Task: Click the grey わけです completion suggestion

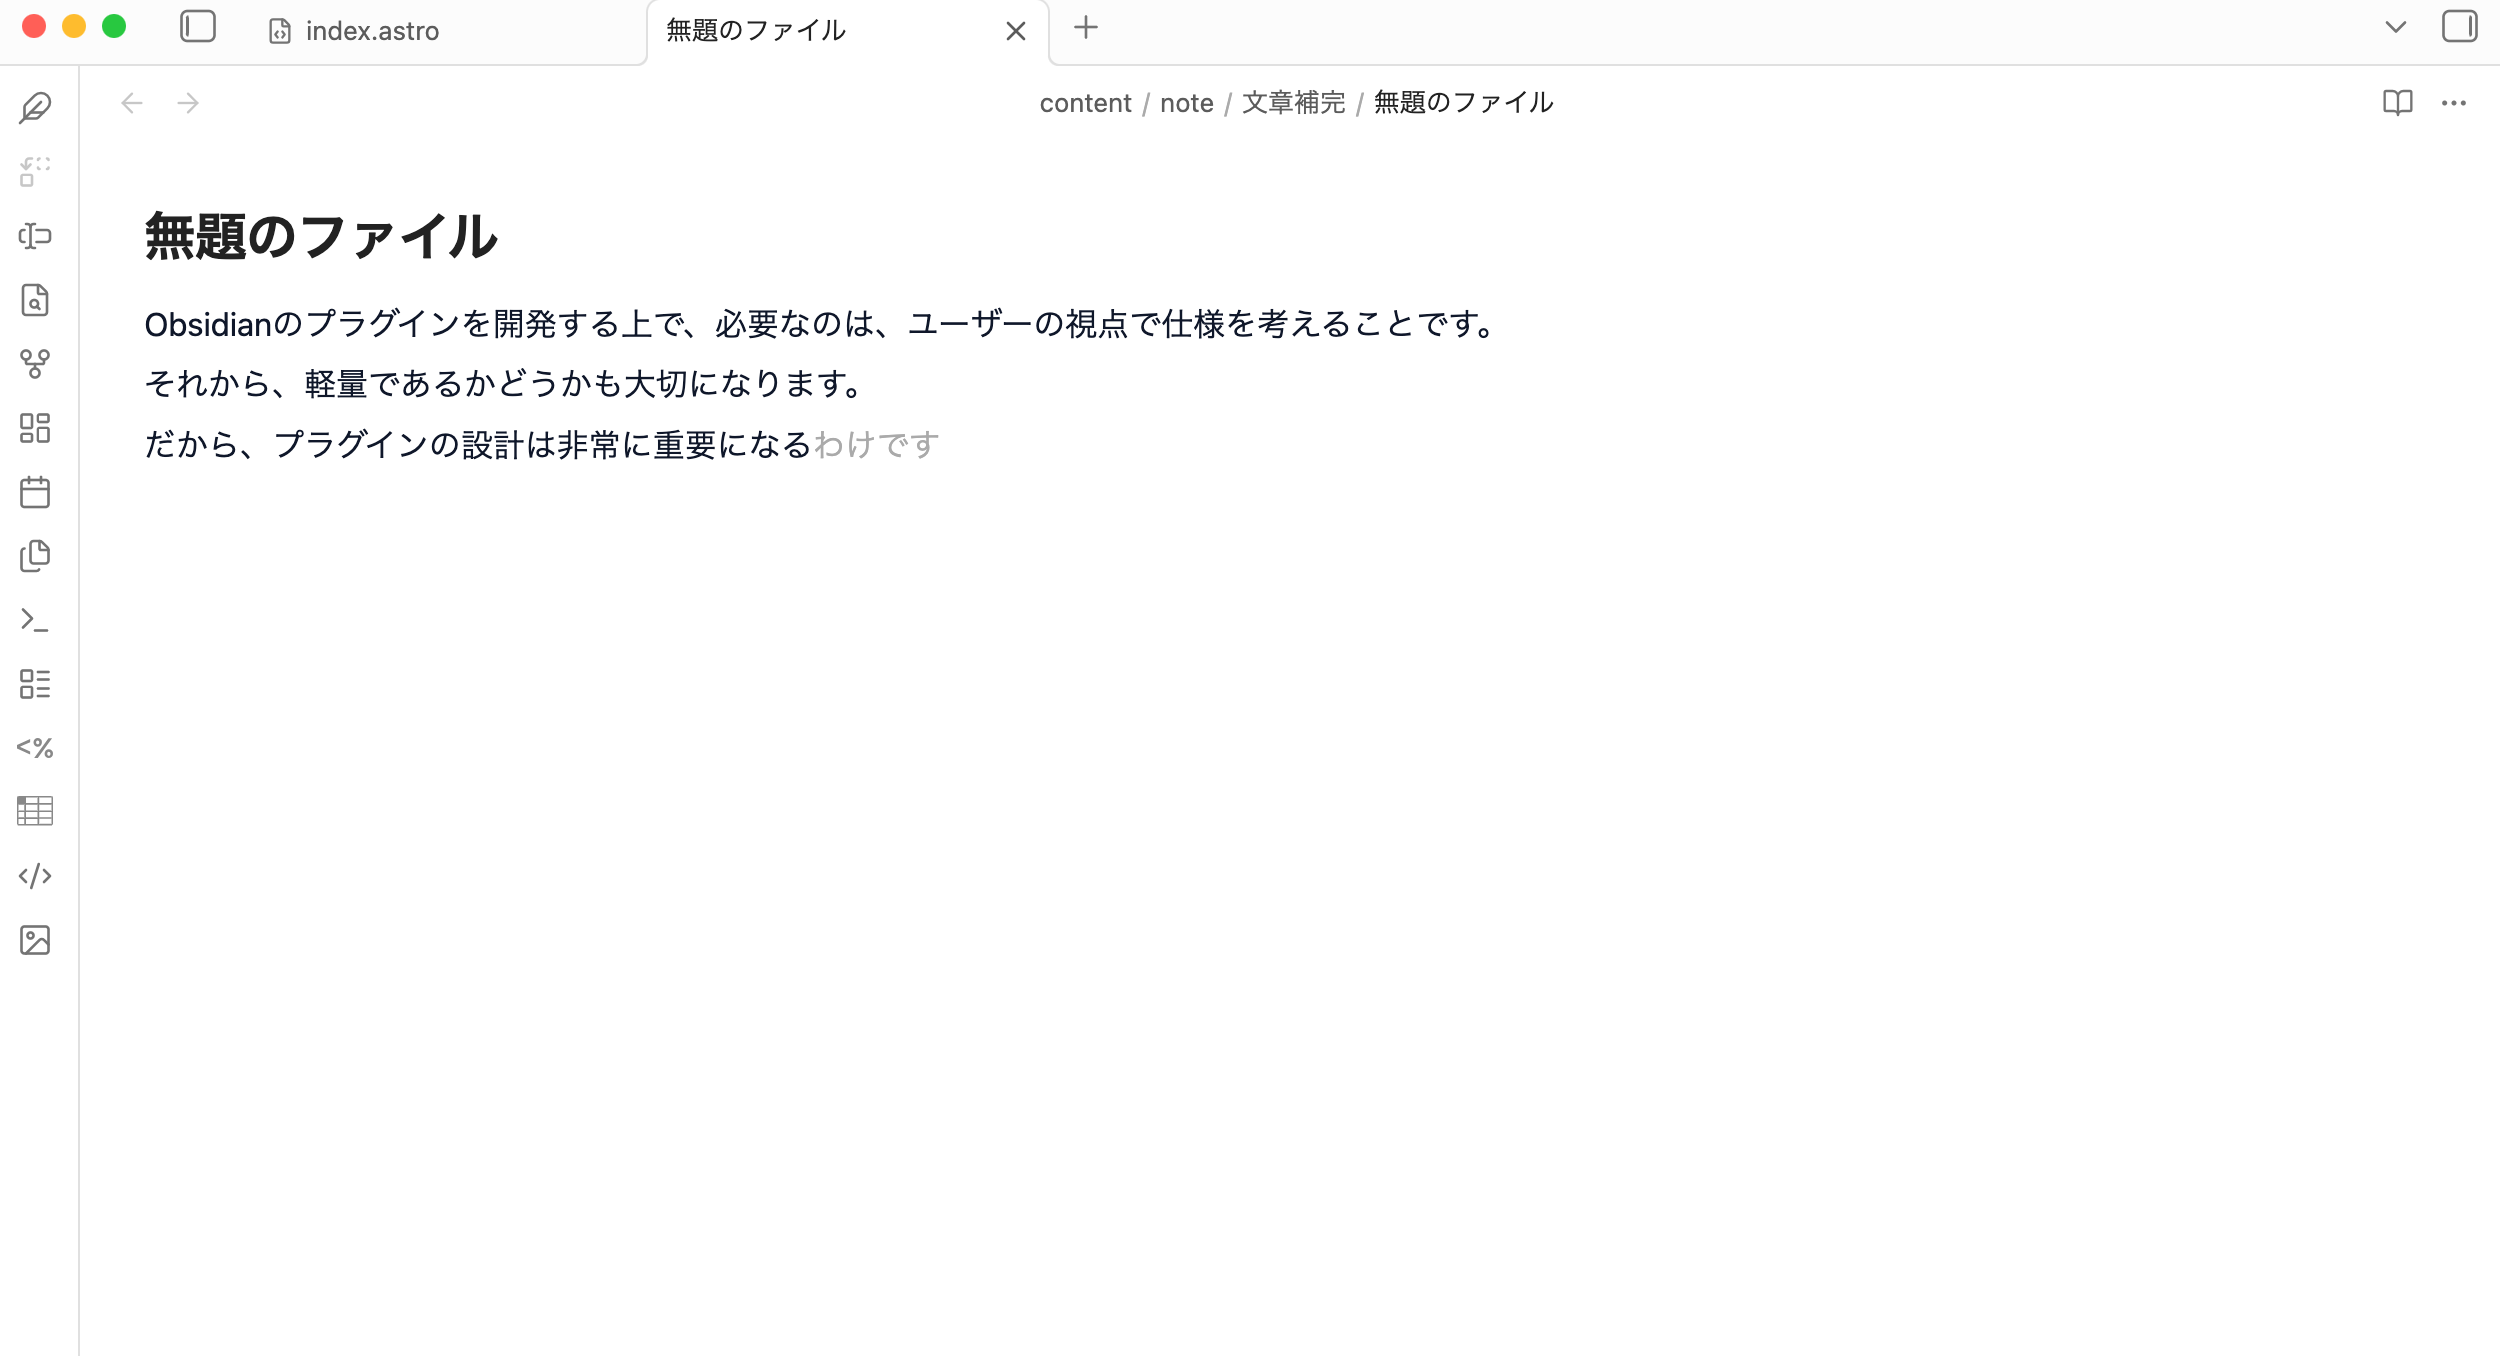Action: [877, 444]
